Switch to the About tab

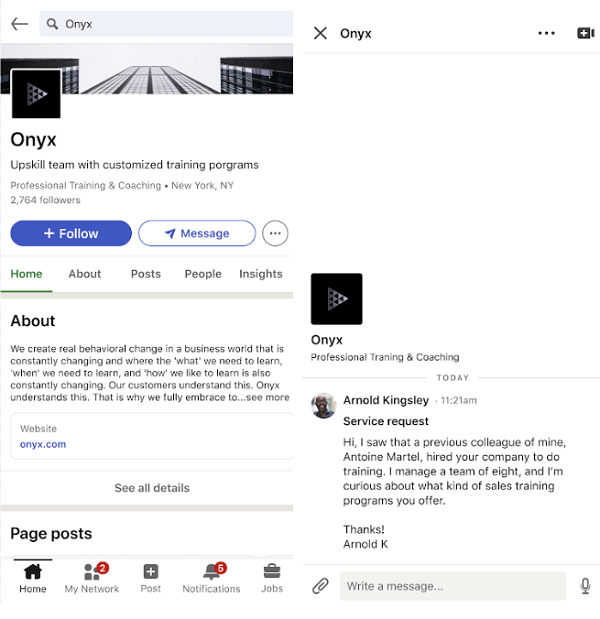(85, 274)
